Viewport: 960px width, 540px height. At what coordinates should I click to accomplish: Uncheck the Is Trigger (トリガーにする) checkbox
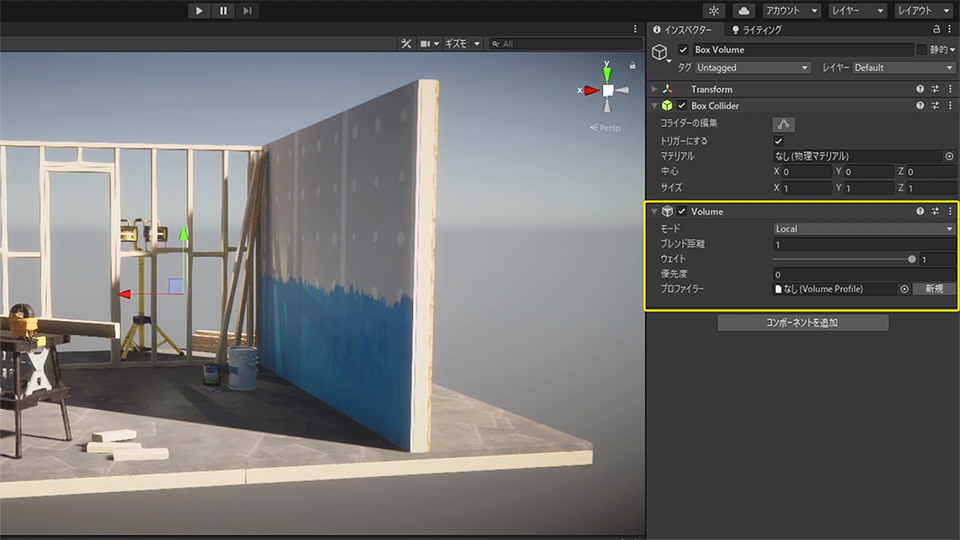pos(779,141)
